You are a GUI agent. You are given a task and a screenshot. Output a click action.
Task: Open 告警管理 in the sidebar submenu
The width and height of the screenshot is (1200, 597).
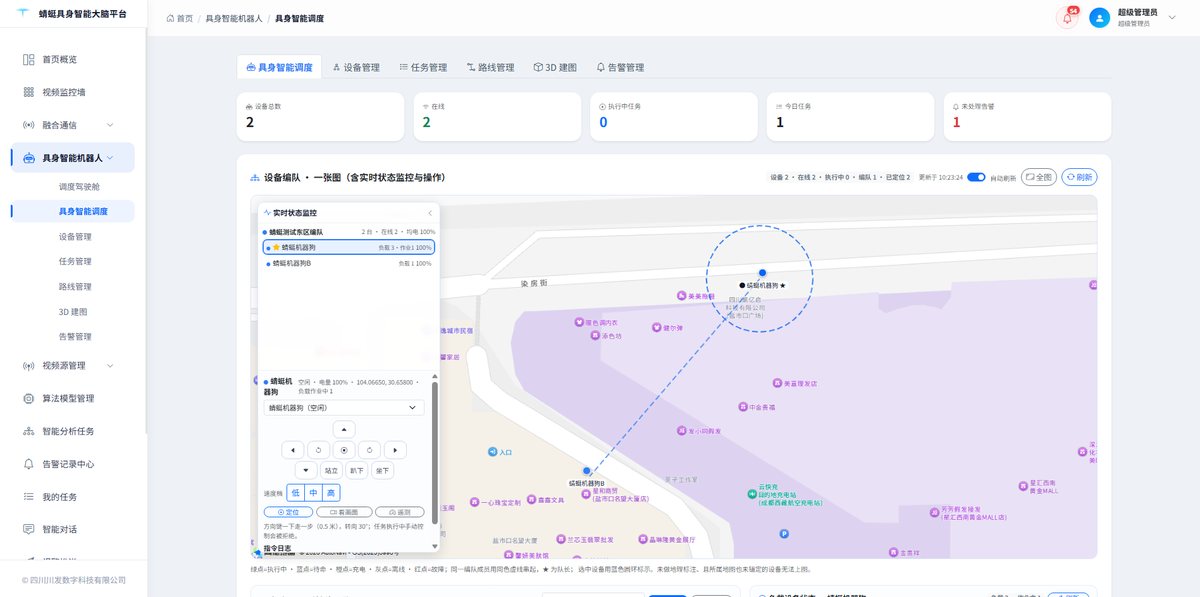pos(75,337)
